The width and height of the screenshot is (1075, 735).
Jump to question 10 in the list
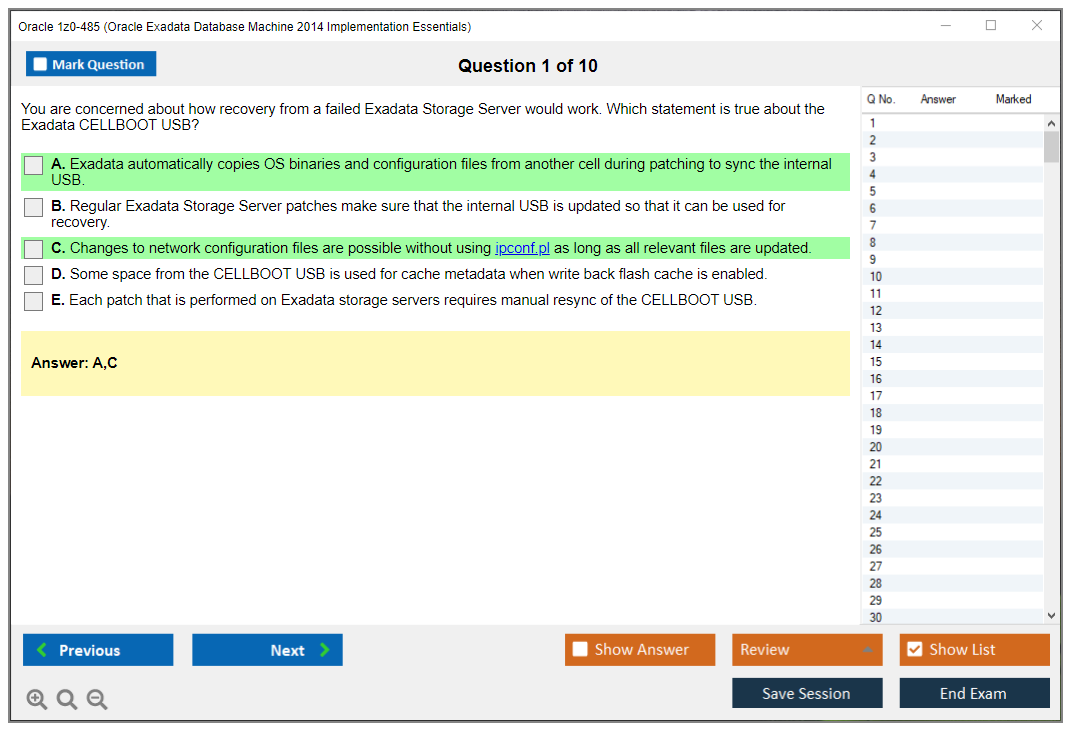[876, 276]
